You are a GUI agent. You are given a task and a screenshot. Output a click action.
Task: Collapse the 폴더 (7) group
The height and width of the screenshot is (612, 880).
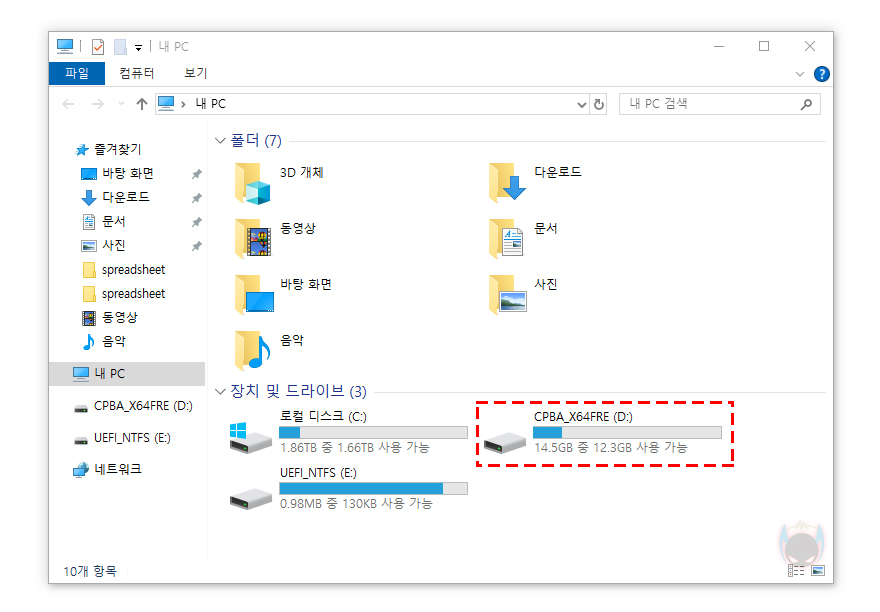pyautogui.click(x=220, y=140)
